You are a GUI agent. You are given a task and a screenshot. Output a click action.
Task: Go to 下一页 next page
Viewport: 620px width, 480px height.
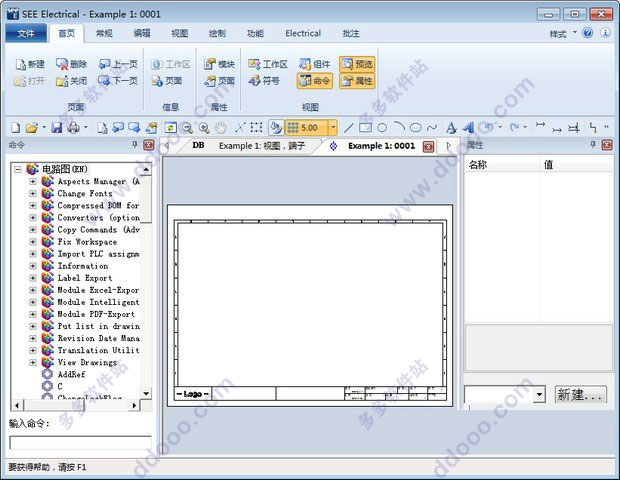click(118, 81)
